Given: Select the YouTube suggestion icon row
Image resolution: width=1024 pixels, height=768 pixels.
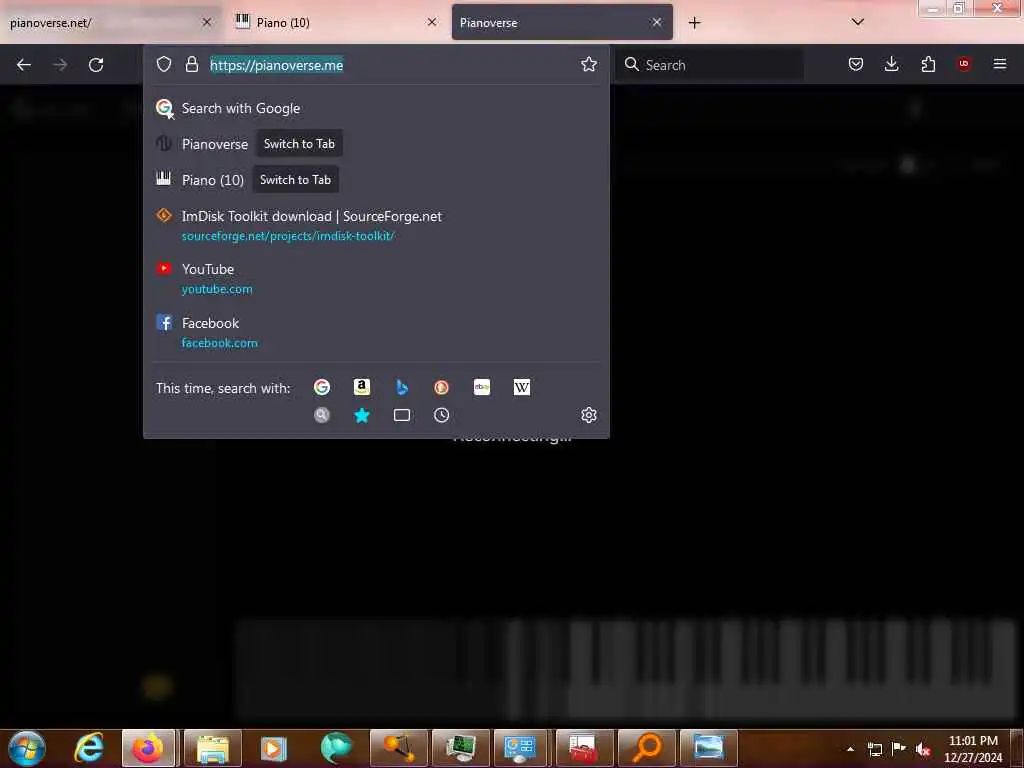Looking at the screenshot, I should point(376,278).
